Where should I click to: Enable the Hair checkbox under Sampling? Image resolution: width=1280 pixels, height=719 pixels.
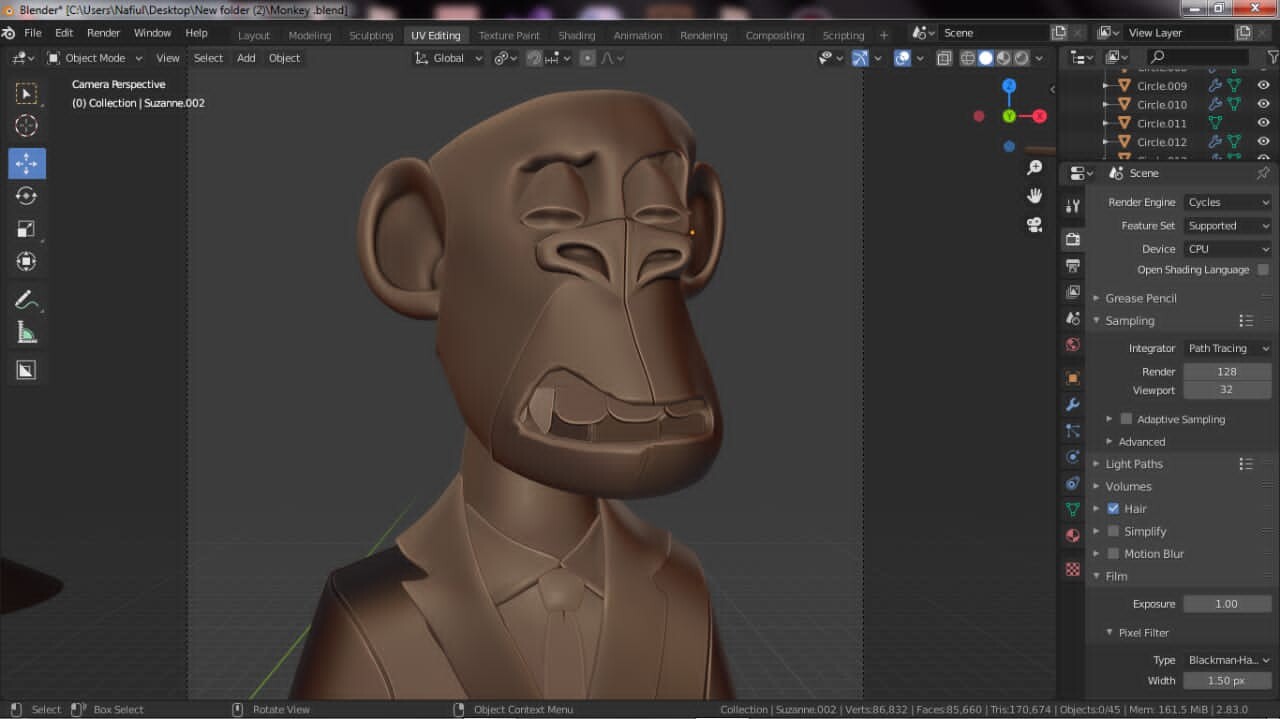pos(1113,508)
